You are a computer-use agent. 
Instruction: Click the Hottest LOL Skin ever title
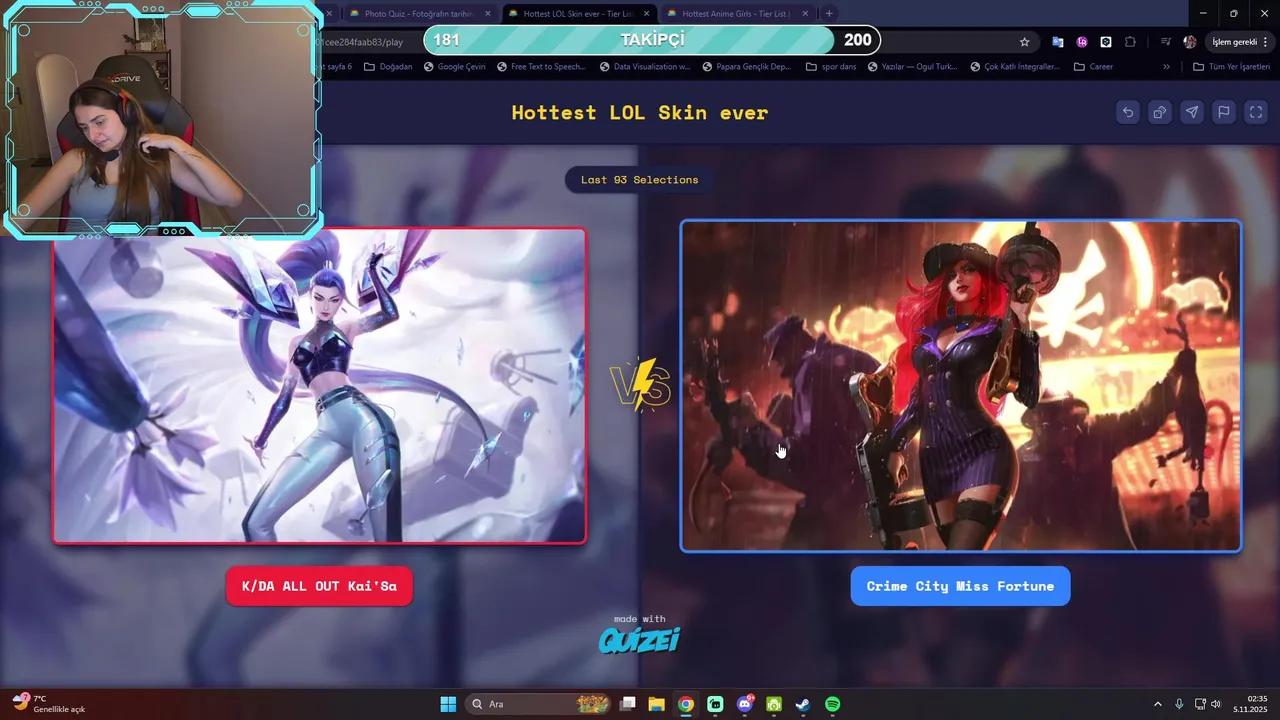pos(640,113)
